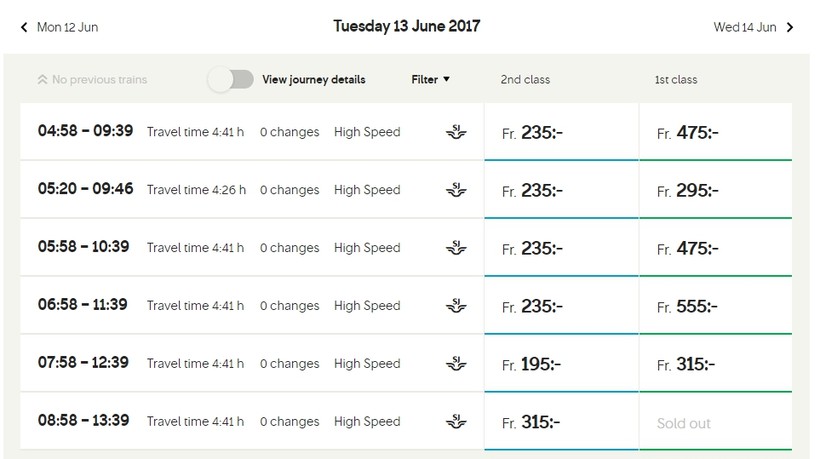Click the SJ logo on the 04:58 train
Screen dimensions: 820x459
[456, 132]
